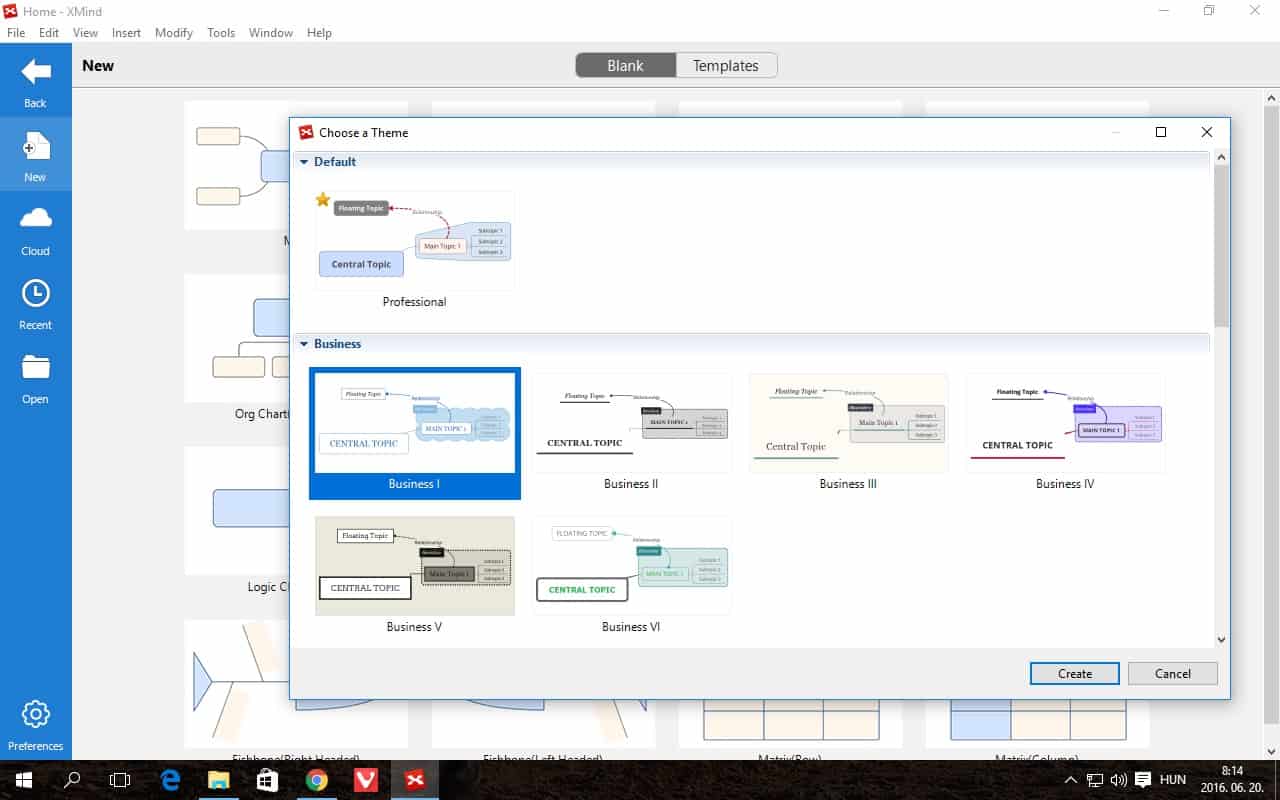Collapse the Business theme group
1280x800 pixels.
pyautogui.click(x=304, y=344)
